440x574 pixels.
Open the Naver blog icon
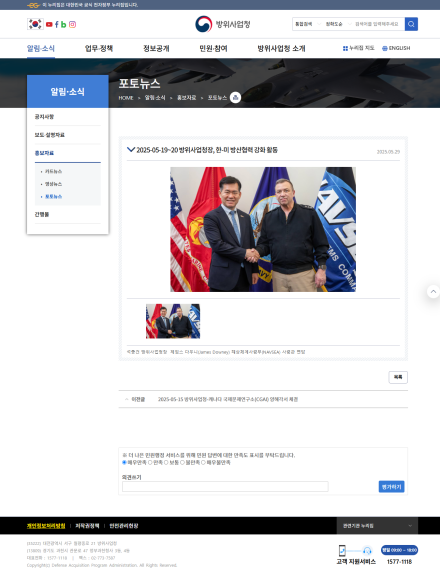(x=63, y=25)
